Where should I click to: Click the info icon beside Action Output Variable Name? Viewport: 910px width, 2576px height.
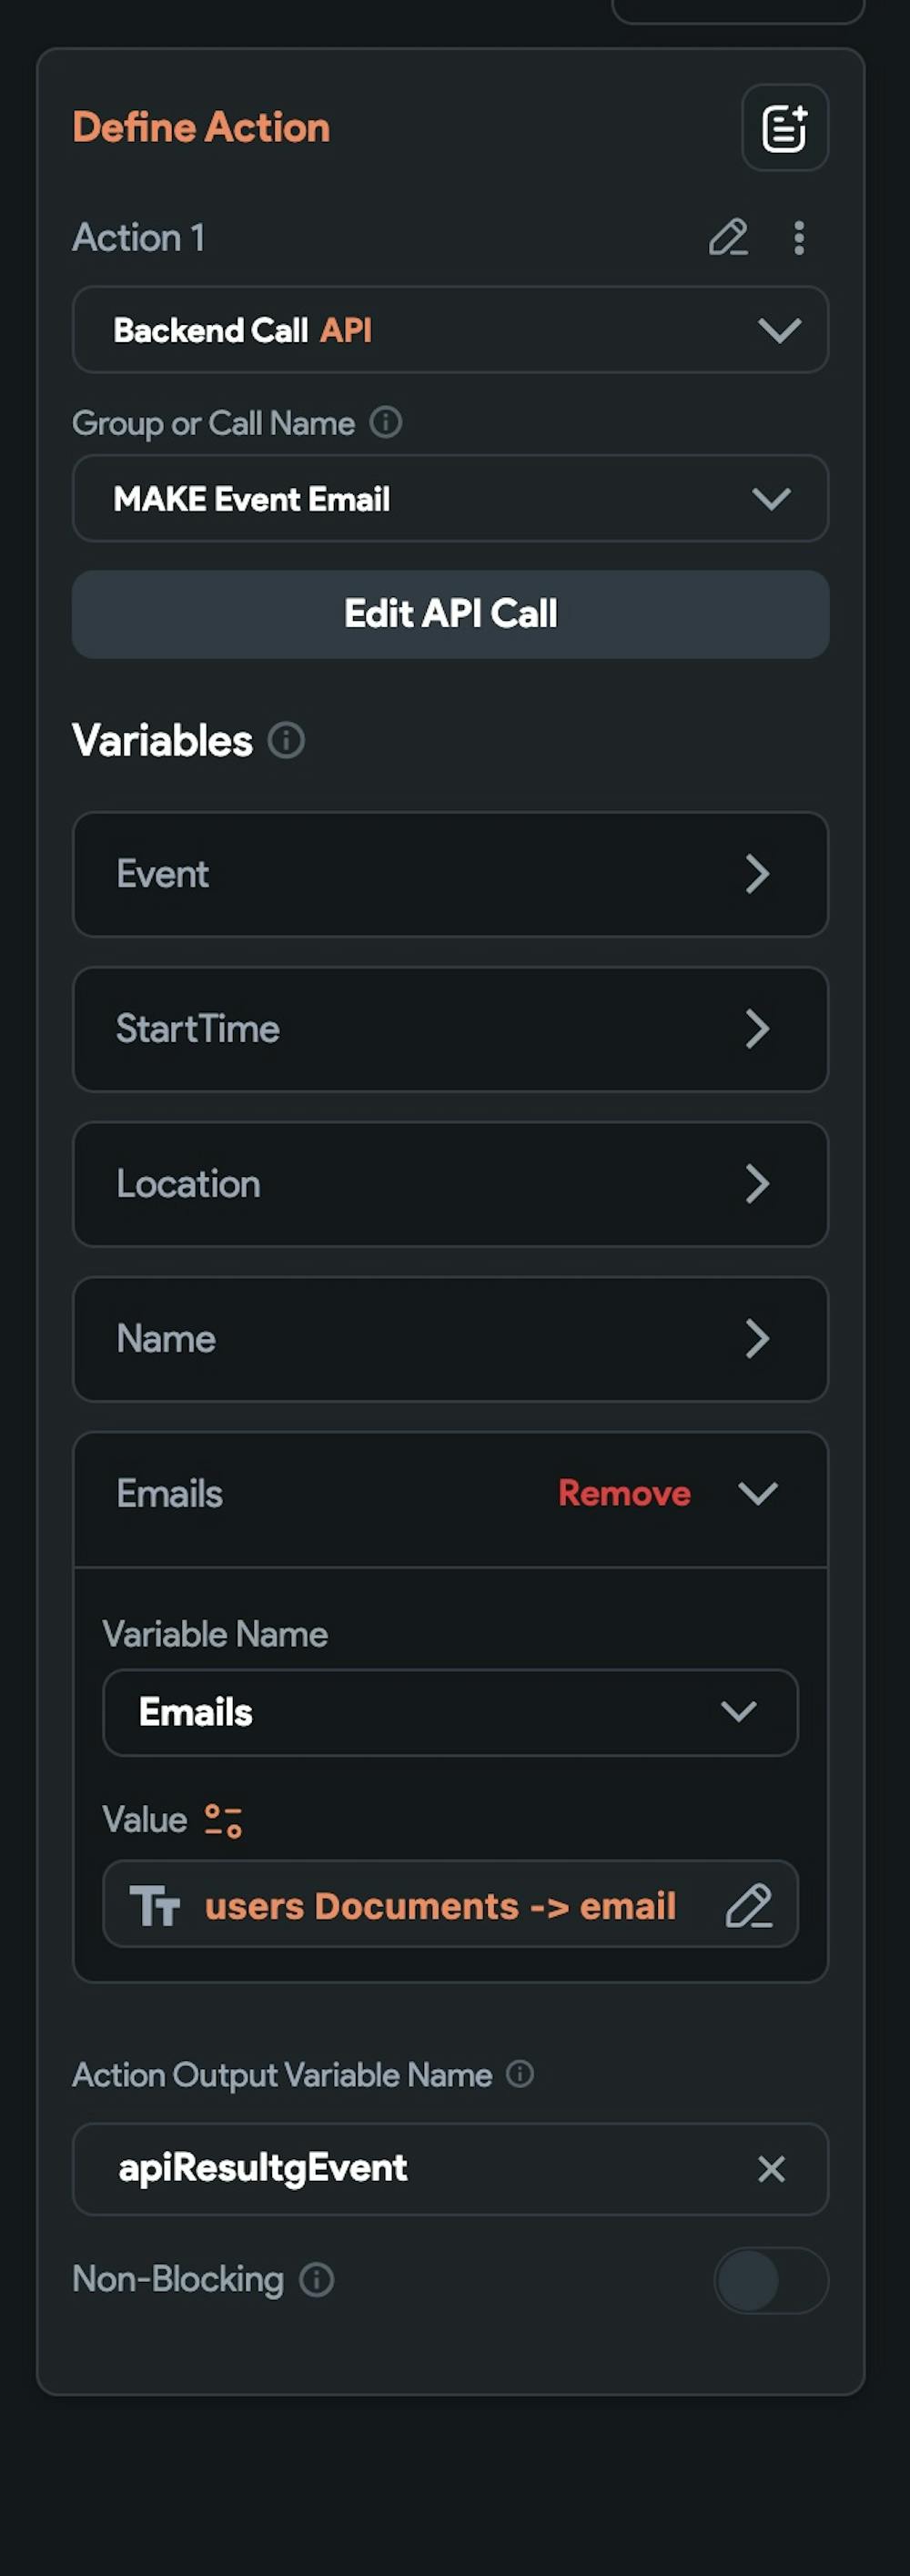(520, 2075)
